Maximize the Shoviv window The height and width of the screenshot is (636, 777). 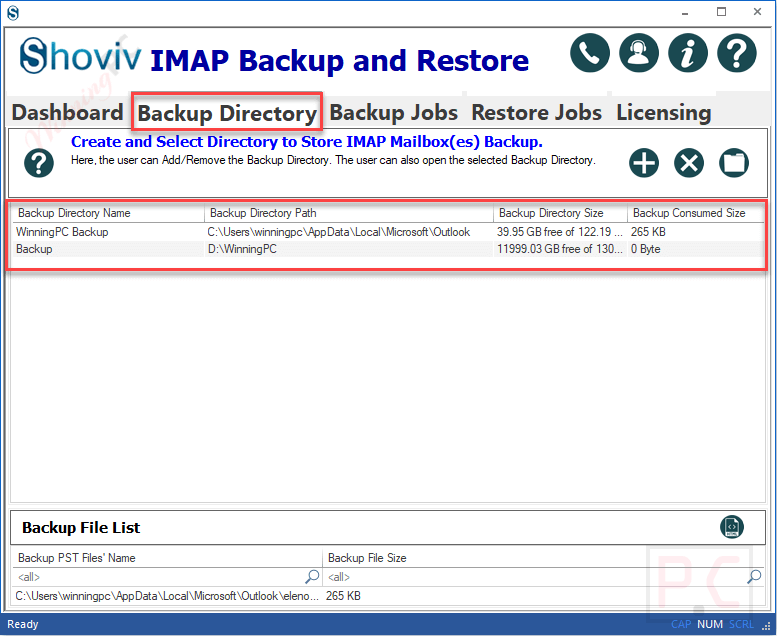pos(722,12)
